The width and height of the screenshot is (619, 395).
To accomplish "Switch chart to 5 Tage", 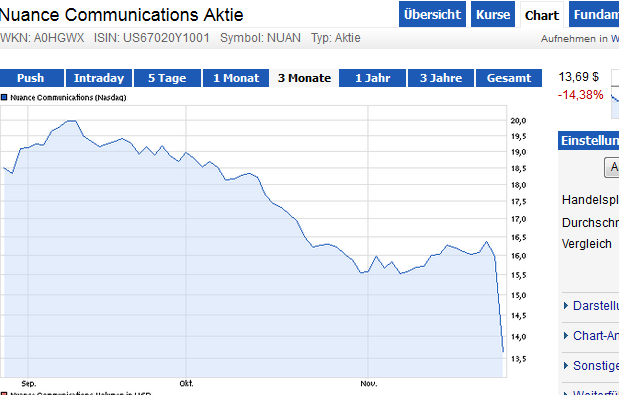I will pyautogui.click(x=167, y=78).
